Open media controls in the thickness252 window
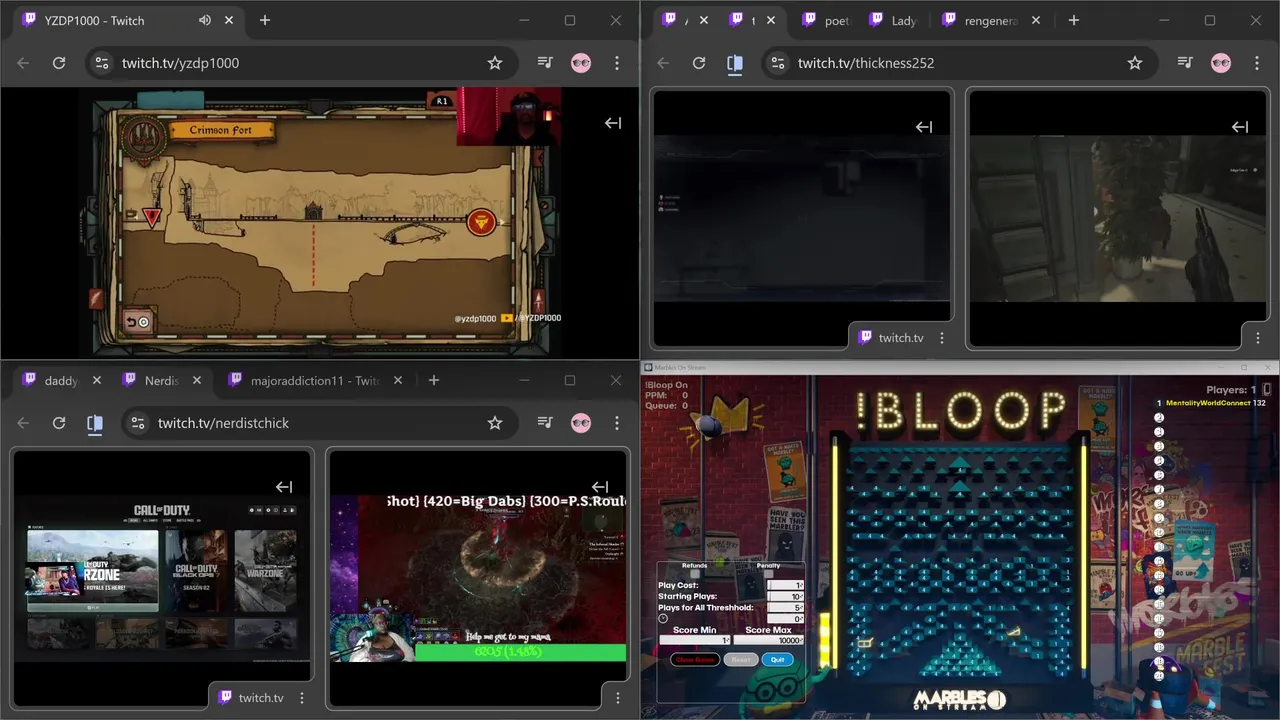The height and width of the screenshot is (720, 1280). (x=1185, y=63)
